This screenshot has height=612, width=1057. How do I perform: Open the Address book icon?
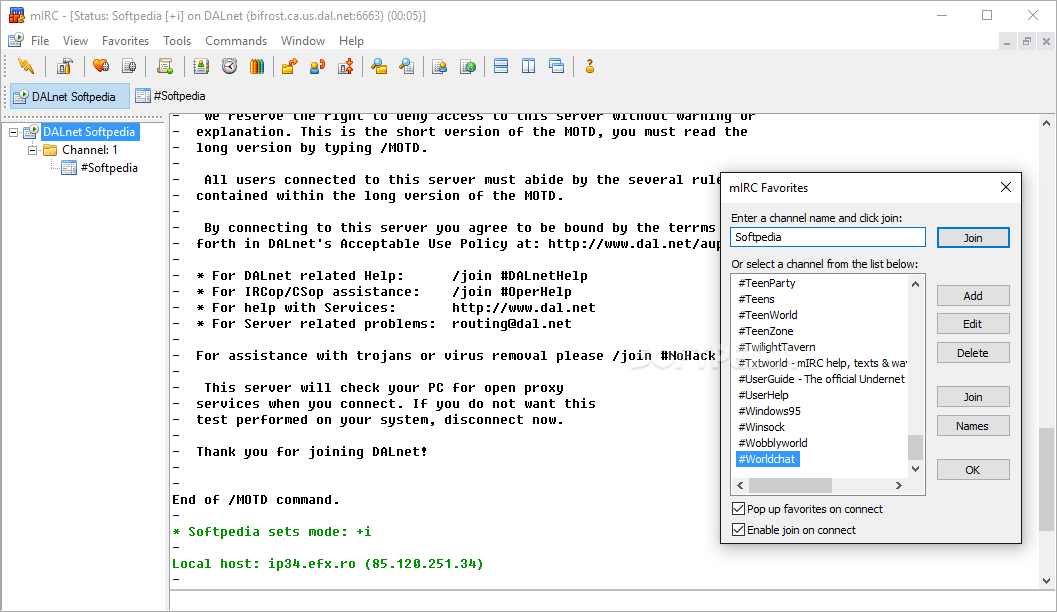pos(201,66)
